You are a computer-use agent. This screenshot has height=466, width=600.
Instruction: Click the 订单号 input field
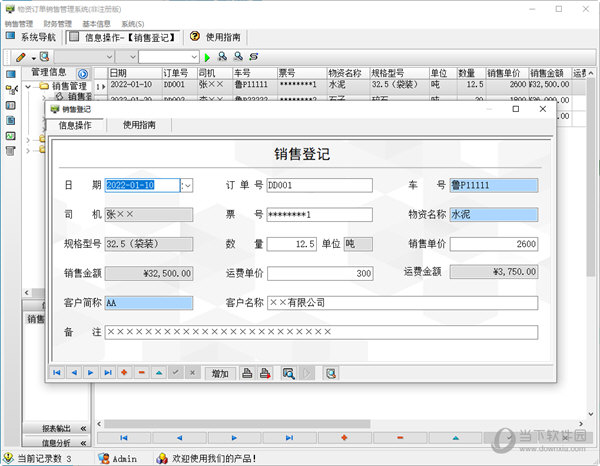[320, 186]
